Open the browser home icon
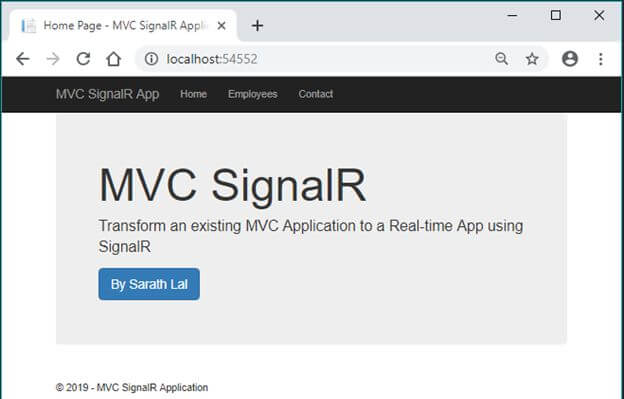Screen dimensions: 624x399 pos(113,59)
